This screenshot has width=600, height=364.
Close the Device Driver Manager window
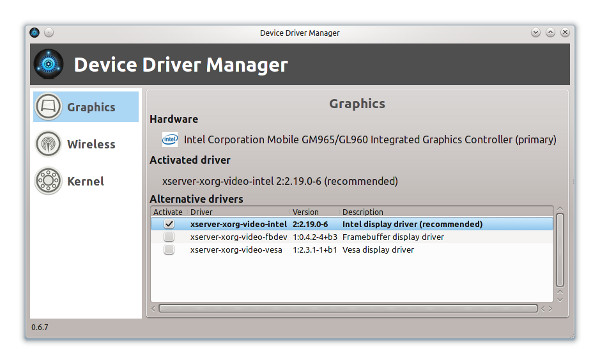coord(565,33)
